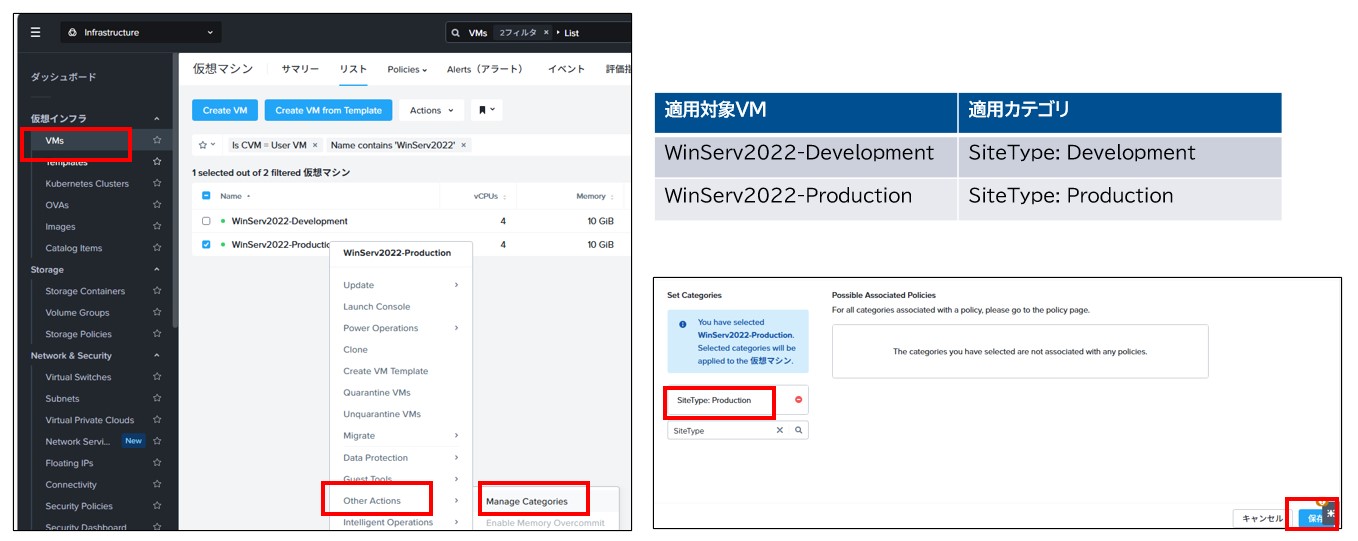This screenshot has width=1358, height=541.
Task: Uncheck the WinServ2022-Production row checkbox
Action: pos(206,244)
